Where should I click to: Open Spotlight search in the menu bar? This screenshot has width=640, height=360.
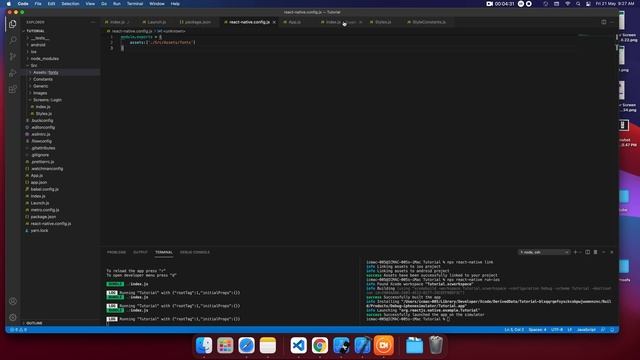(x=578, y=4)
